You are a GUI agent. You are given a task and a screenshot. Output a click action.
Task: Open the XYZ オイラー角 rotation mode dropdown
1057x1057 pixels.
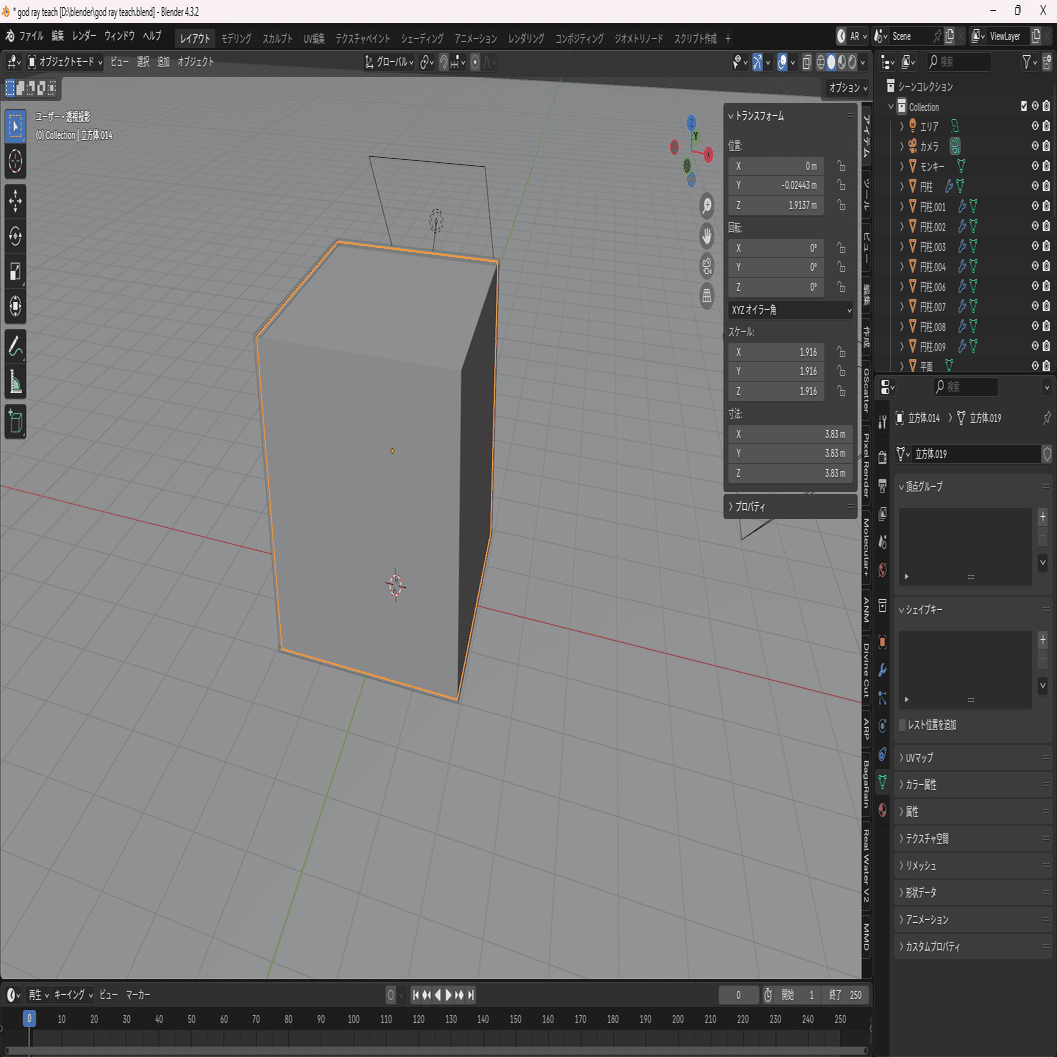click(x=791, y=310)
